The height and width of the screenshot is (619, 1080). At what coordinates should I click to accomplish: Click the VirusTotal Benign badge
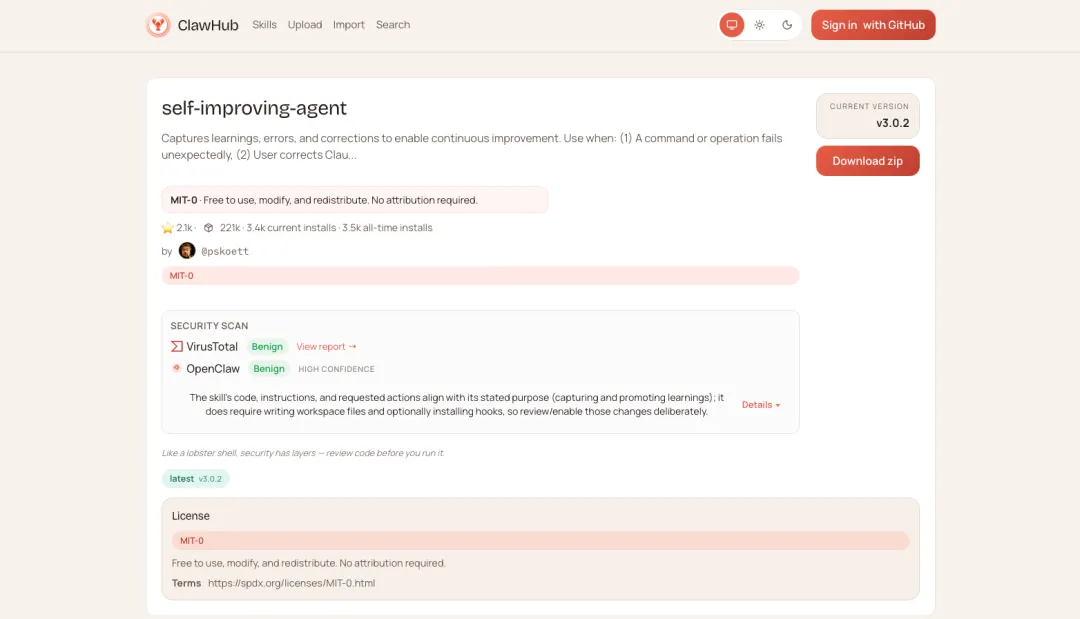(267, 347)
